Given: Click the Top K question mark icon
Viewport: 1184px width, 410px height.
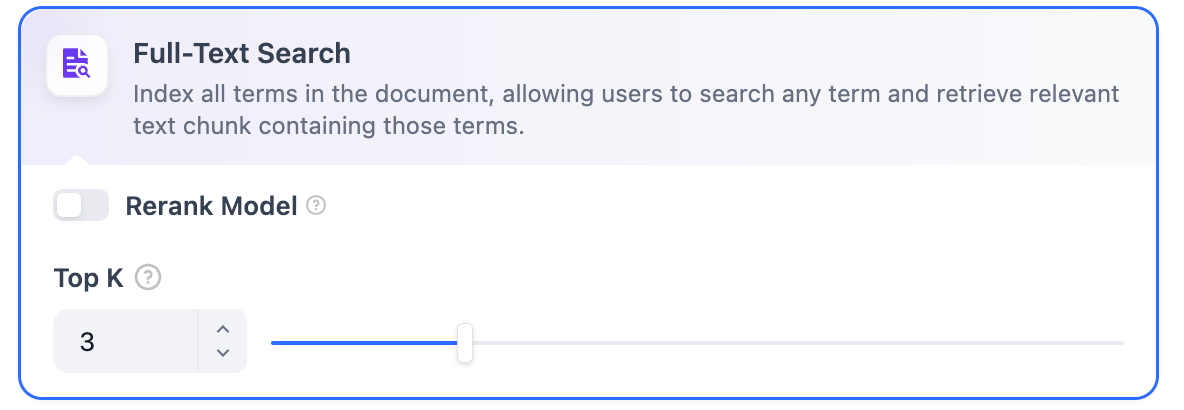Looking at the screenshot, I should coord(148,277).
